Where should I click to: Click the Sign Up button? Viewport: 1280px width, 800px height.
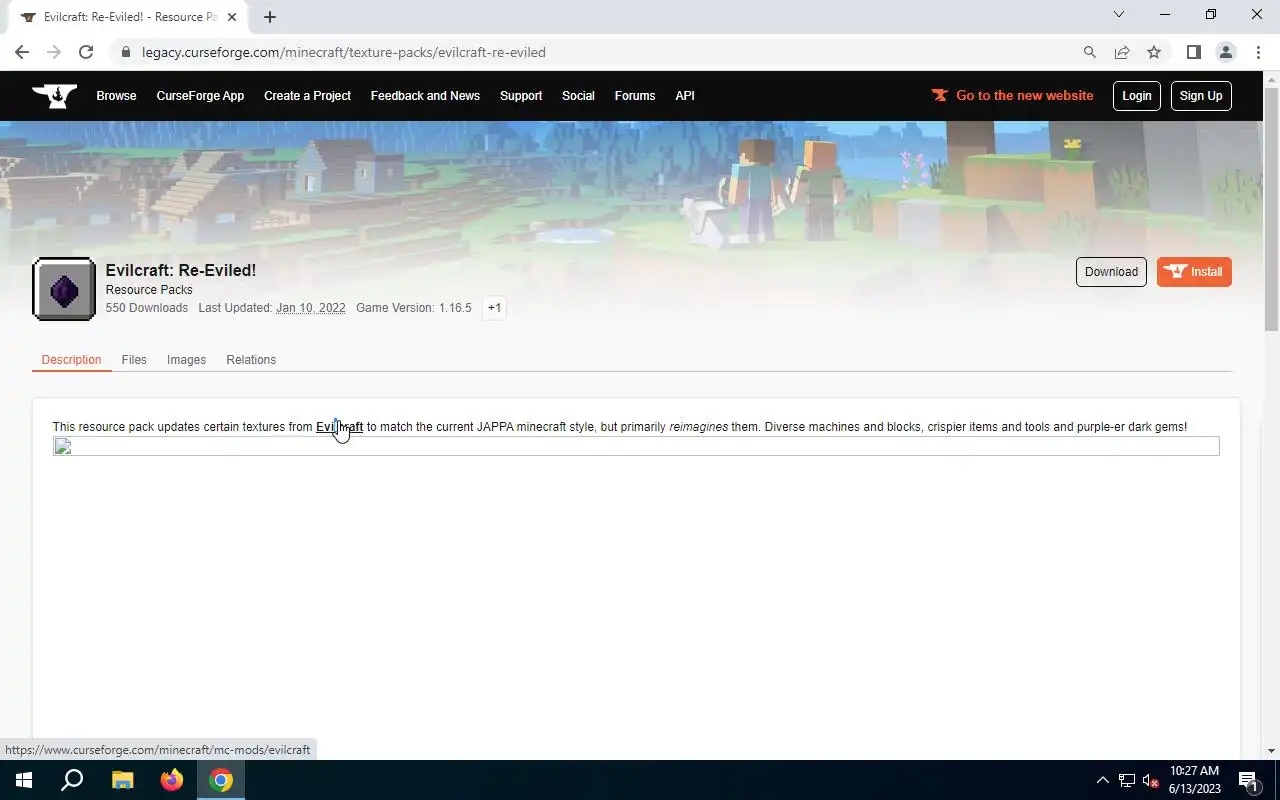tap(1201, 96)
